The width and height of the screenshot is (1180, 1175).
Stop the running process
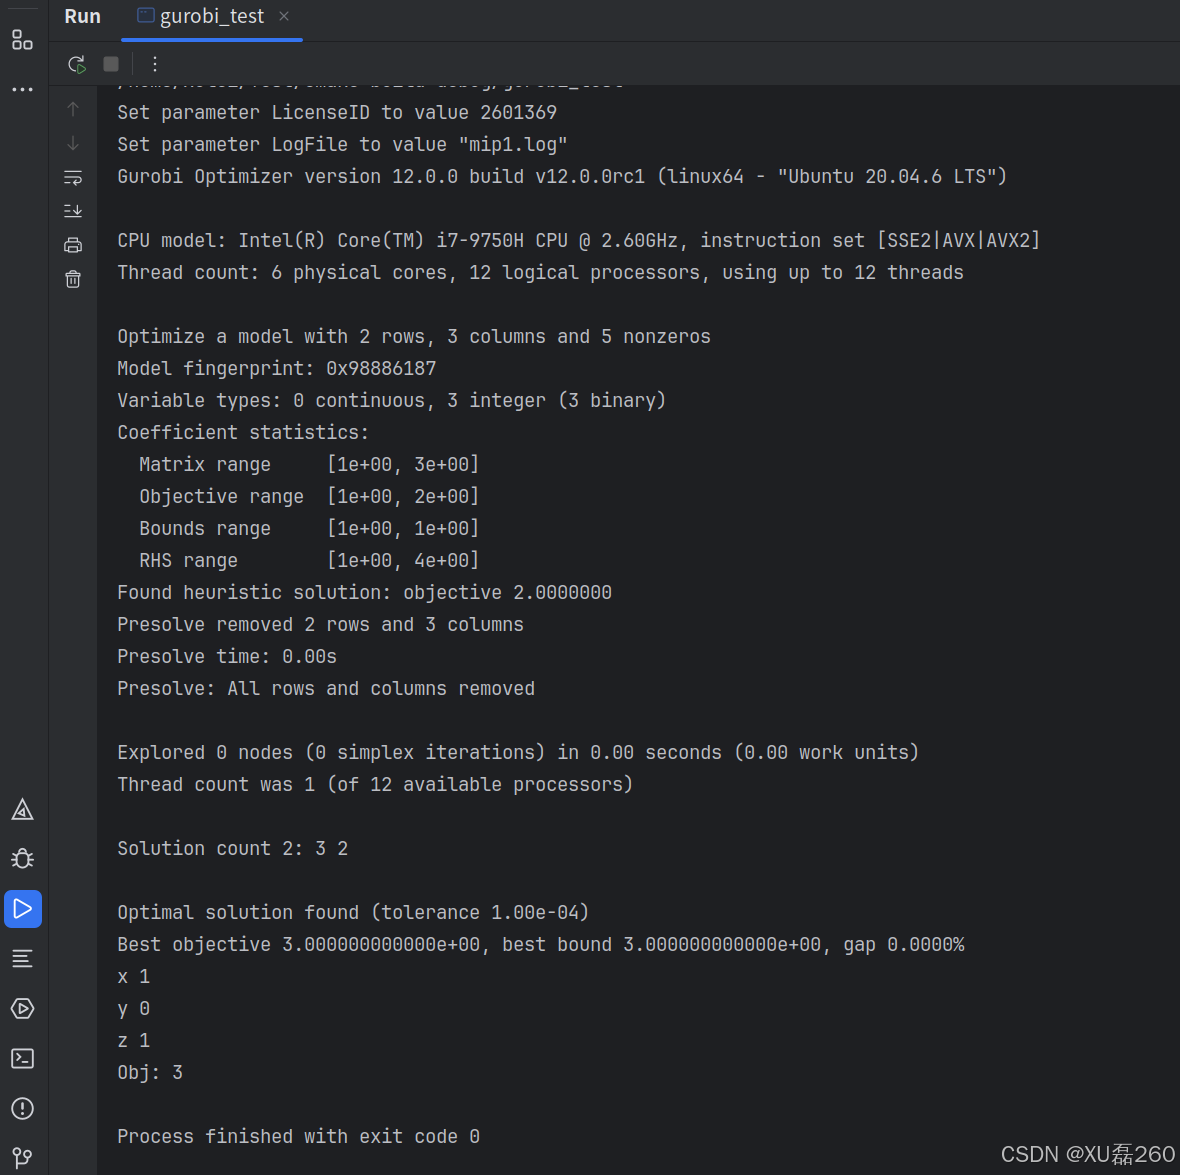coord(110,63)
